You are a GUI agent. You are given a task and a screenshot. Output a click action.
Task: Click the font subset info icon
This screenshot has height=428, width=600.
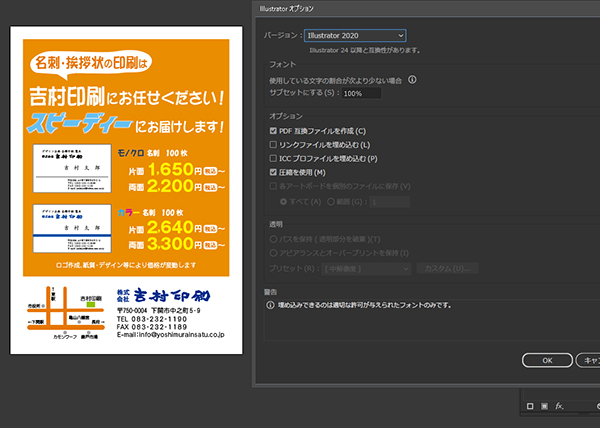412,80
